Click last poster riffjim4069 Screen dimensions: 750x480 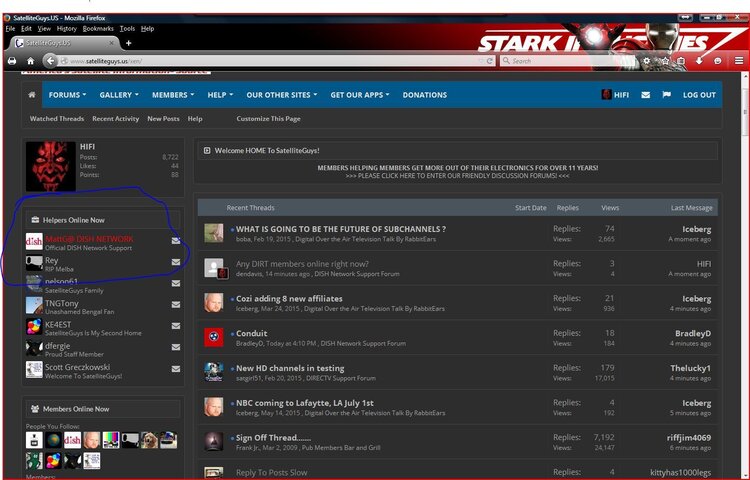point(689,437)
